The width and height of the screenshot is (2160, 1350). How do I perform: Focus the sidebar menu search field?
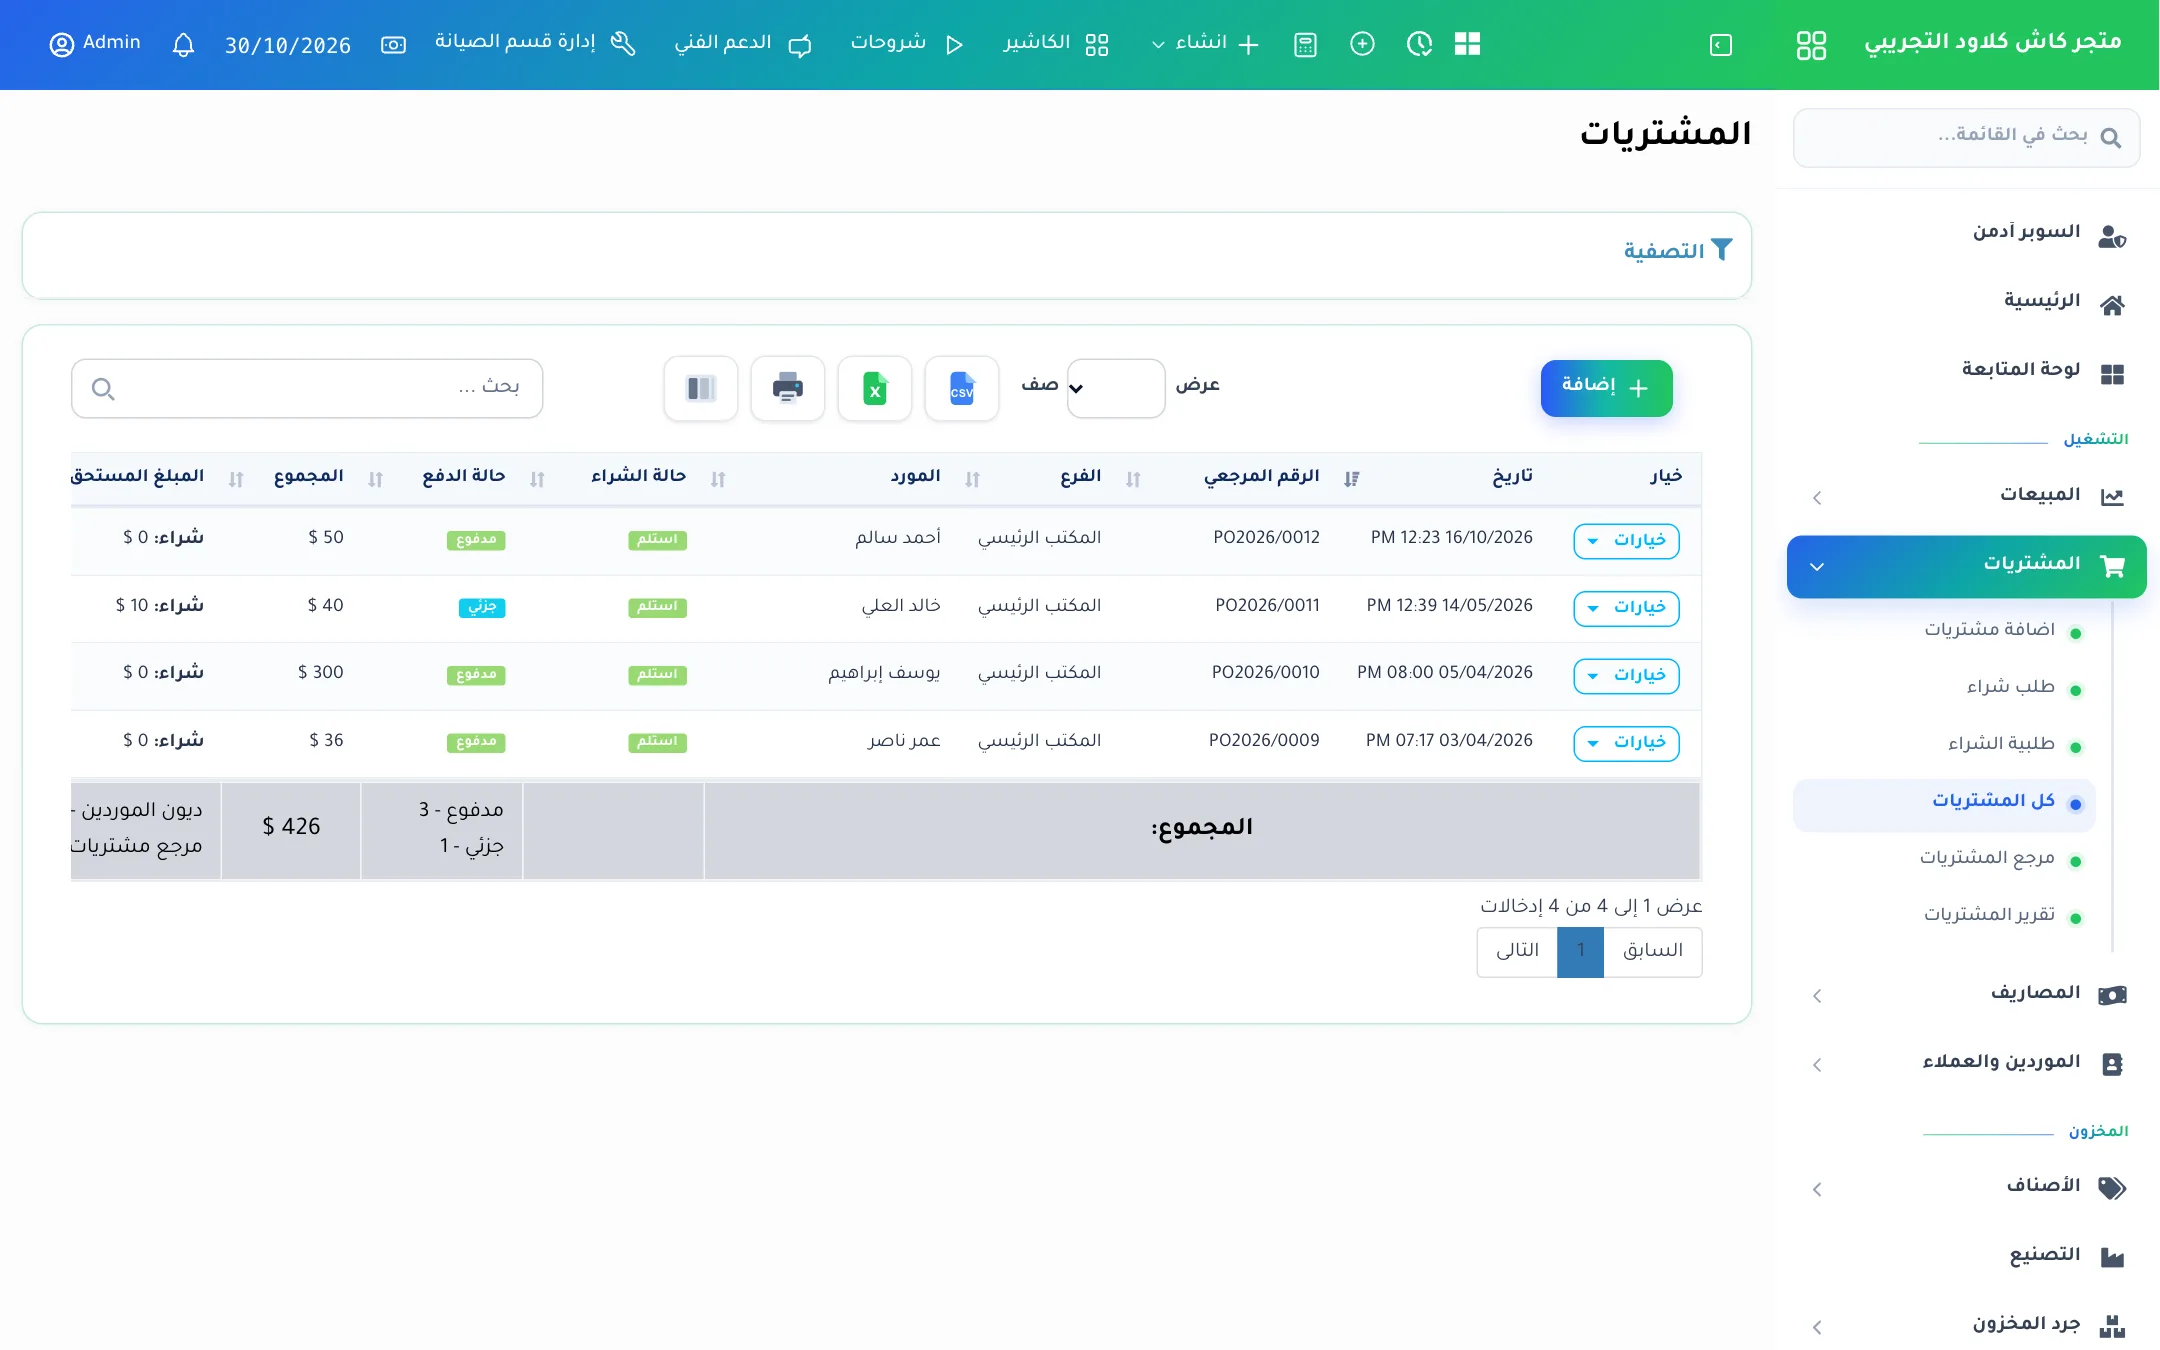pos(1966,137)
